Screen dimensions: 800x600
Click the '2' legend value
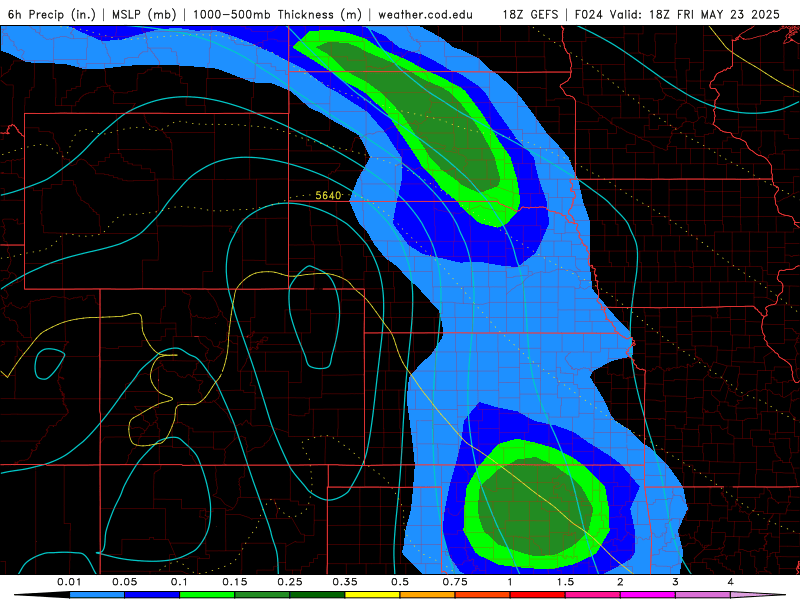[x=620, y=582]
